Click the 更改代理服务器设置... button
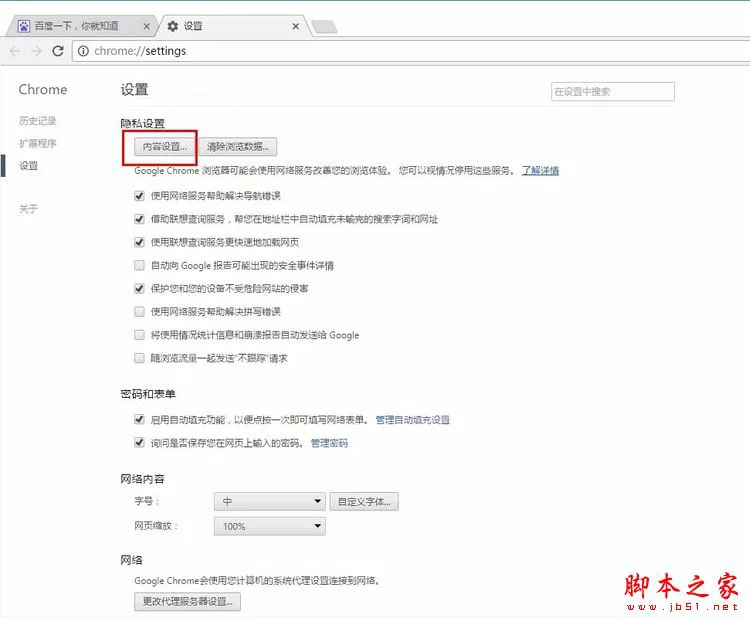This screenshot has height=618, width=750. coord(188,601)
